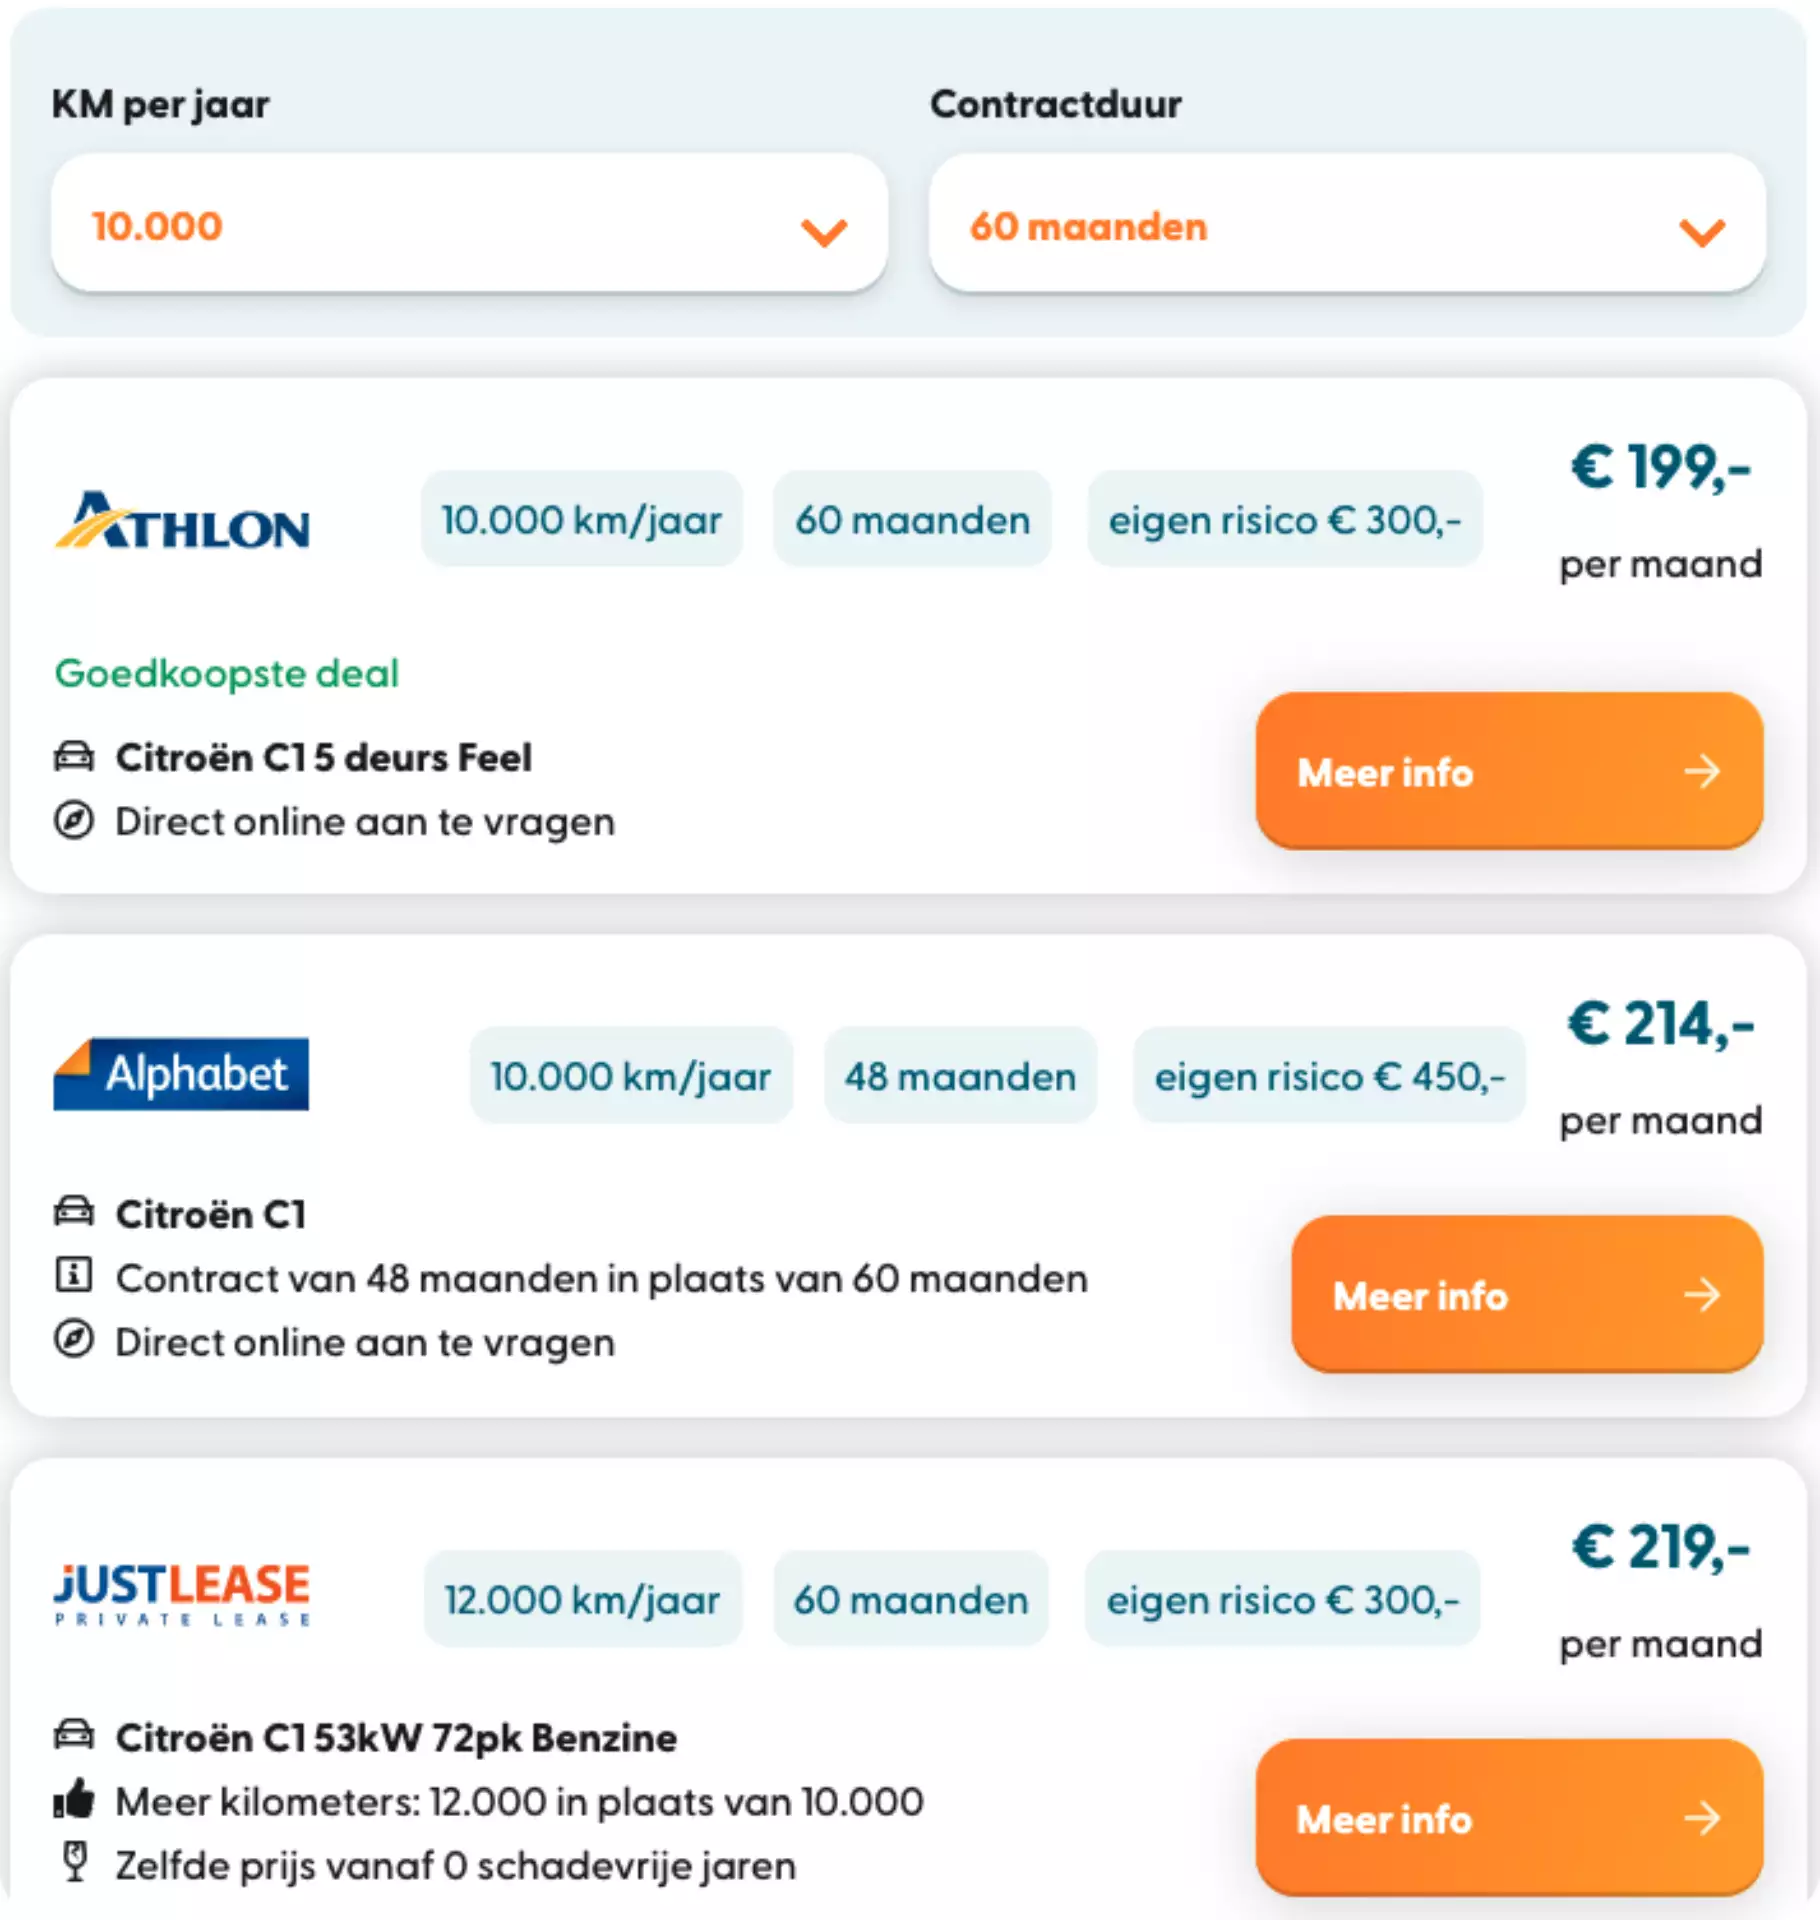Screen dimensions: 1820x1920
Task: Click compass icon in Athlon deal card
Action: pos(74,821)
